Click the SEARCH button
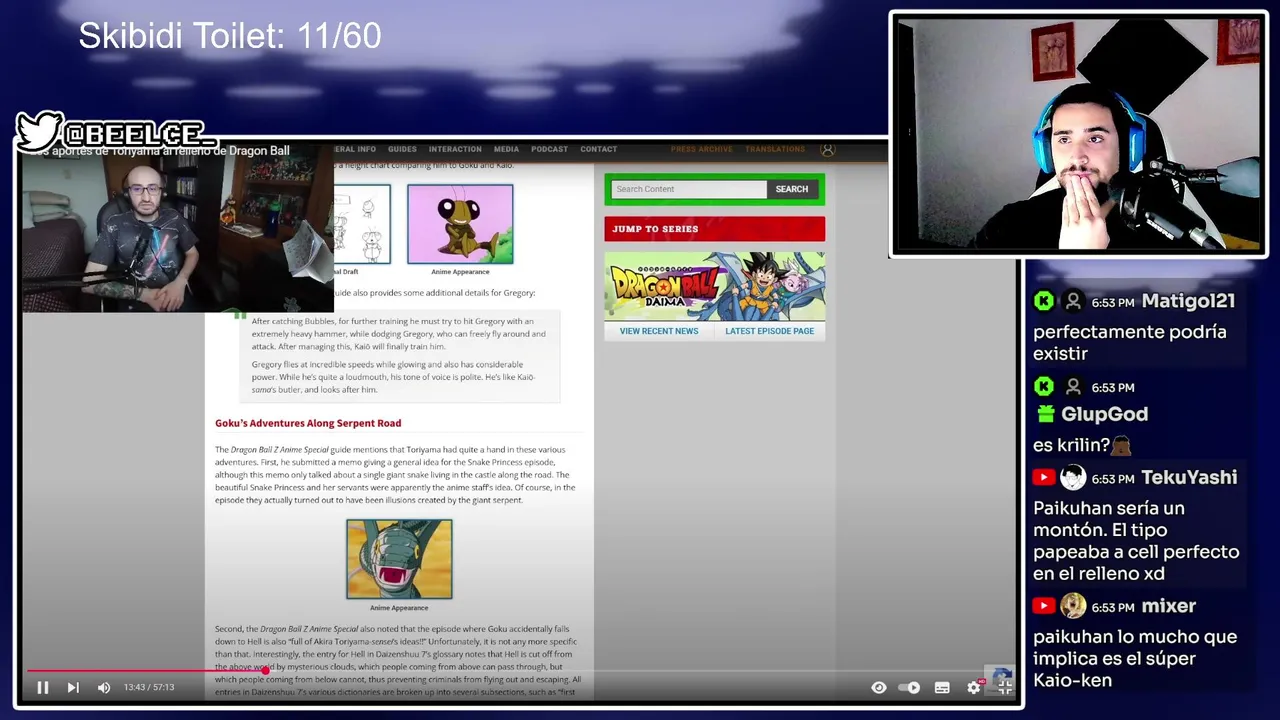 coord(792,189)
